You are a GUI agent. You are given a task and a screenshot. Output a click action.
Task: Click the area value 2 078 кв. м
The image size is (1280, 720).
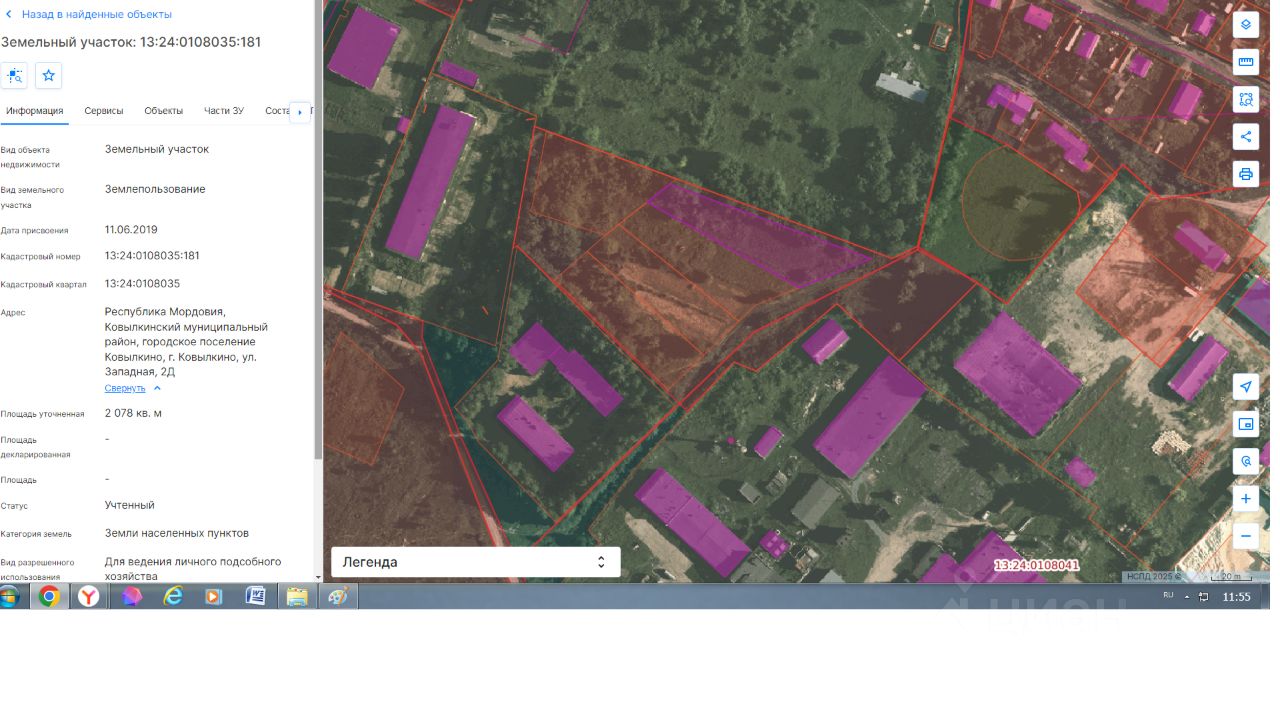coord(133,413)
